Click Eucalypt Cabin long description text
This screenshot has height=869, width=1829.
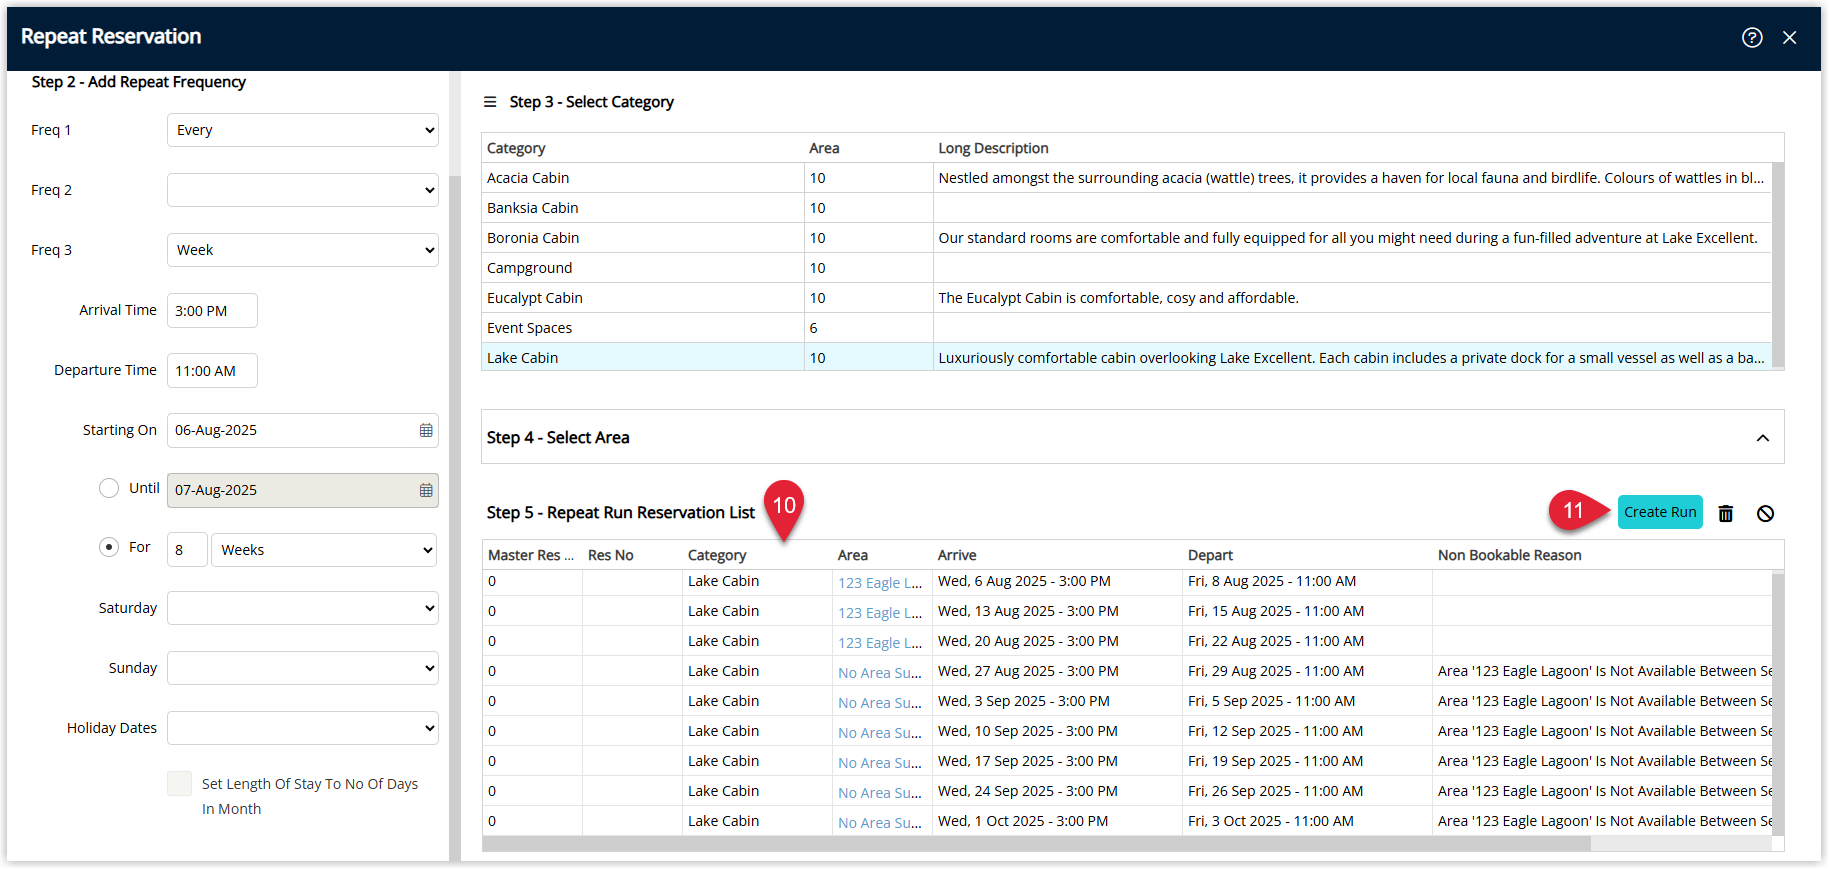[x=1118, y=298]
